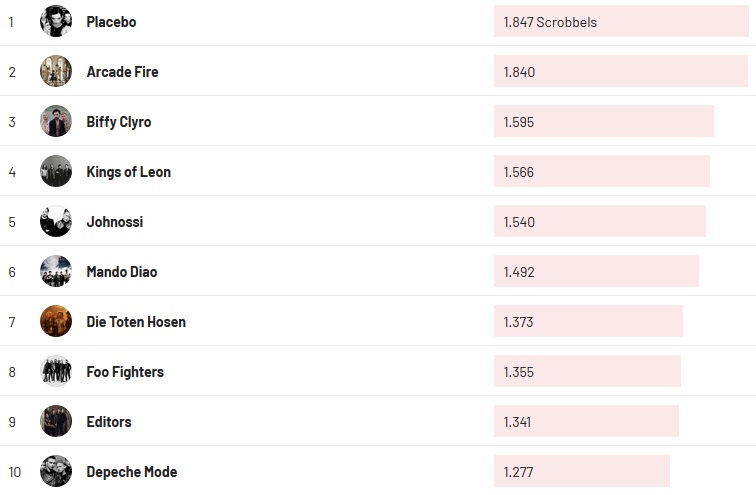Click the Depeche Mode name link

click(x=131, y=472)
